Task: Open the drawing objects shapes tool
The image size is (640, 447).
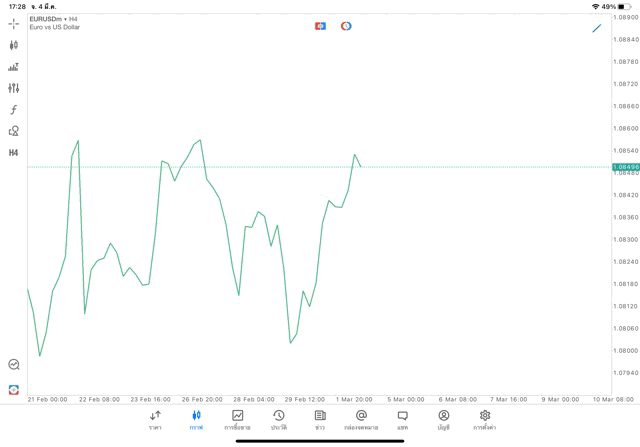Action: [13, 131]
